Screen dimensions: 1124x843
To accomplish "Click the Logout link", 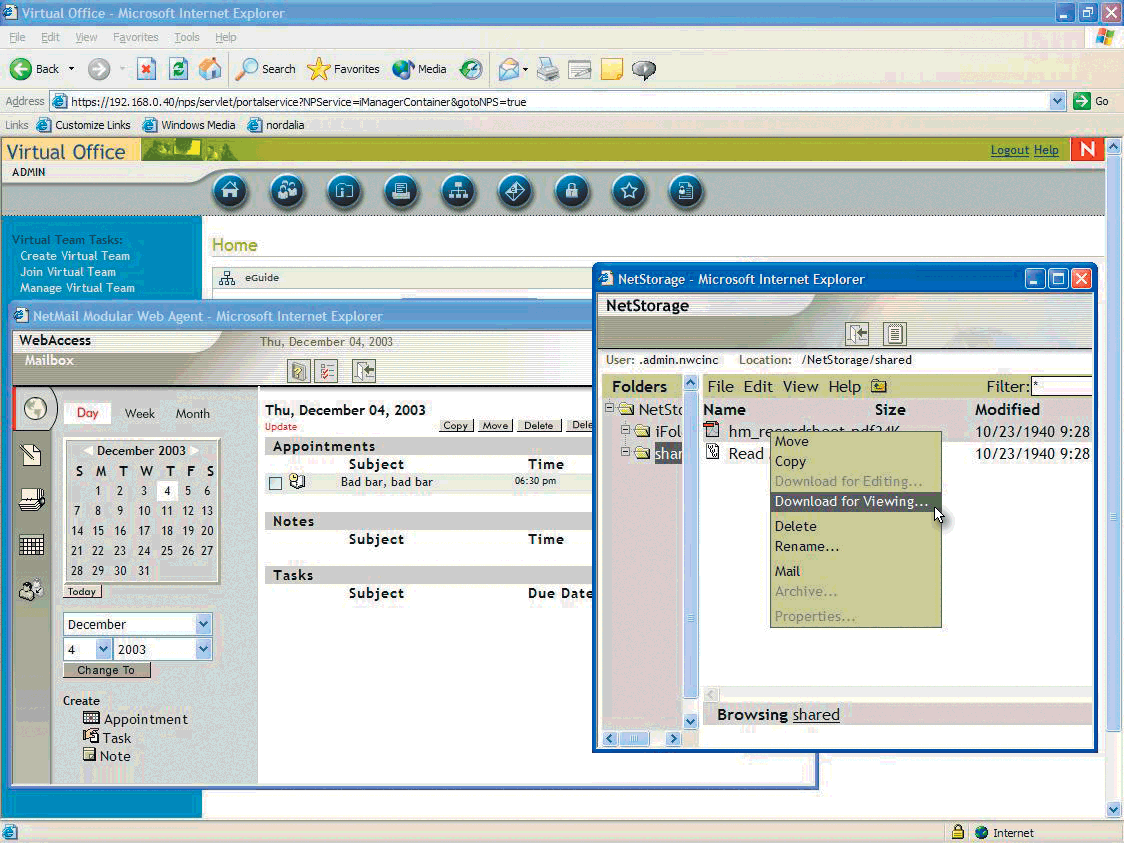I will pos(1009,150).
